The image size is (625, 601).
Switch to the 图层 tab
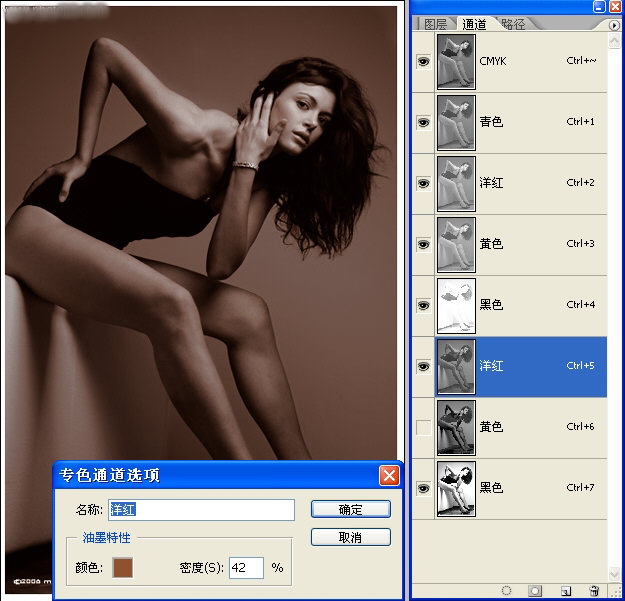435,24
